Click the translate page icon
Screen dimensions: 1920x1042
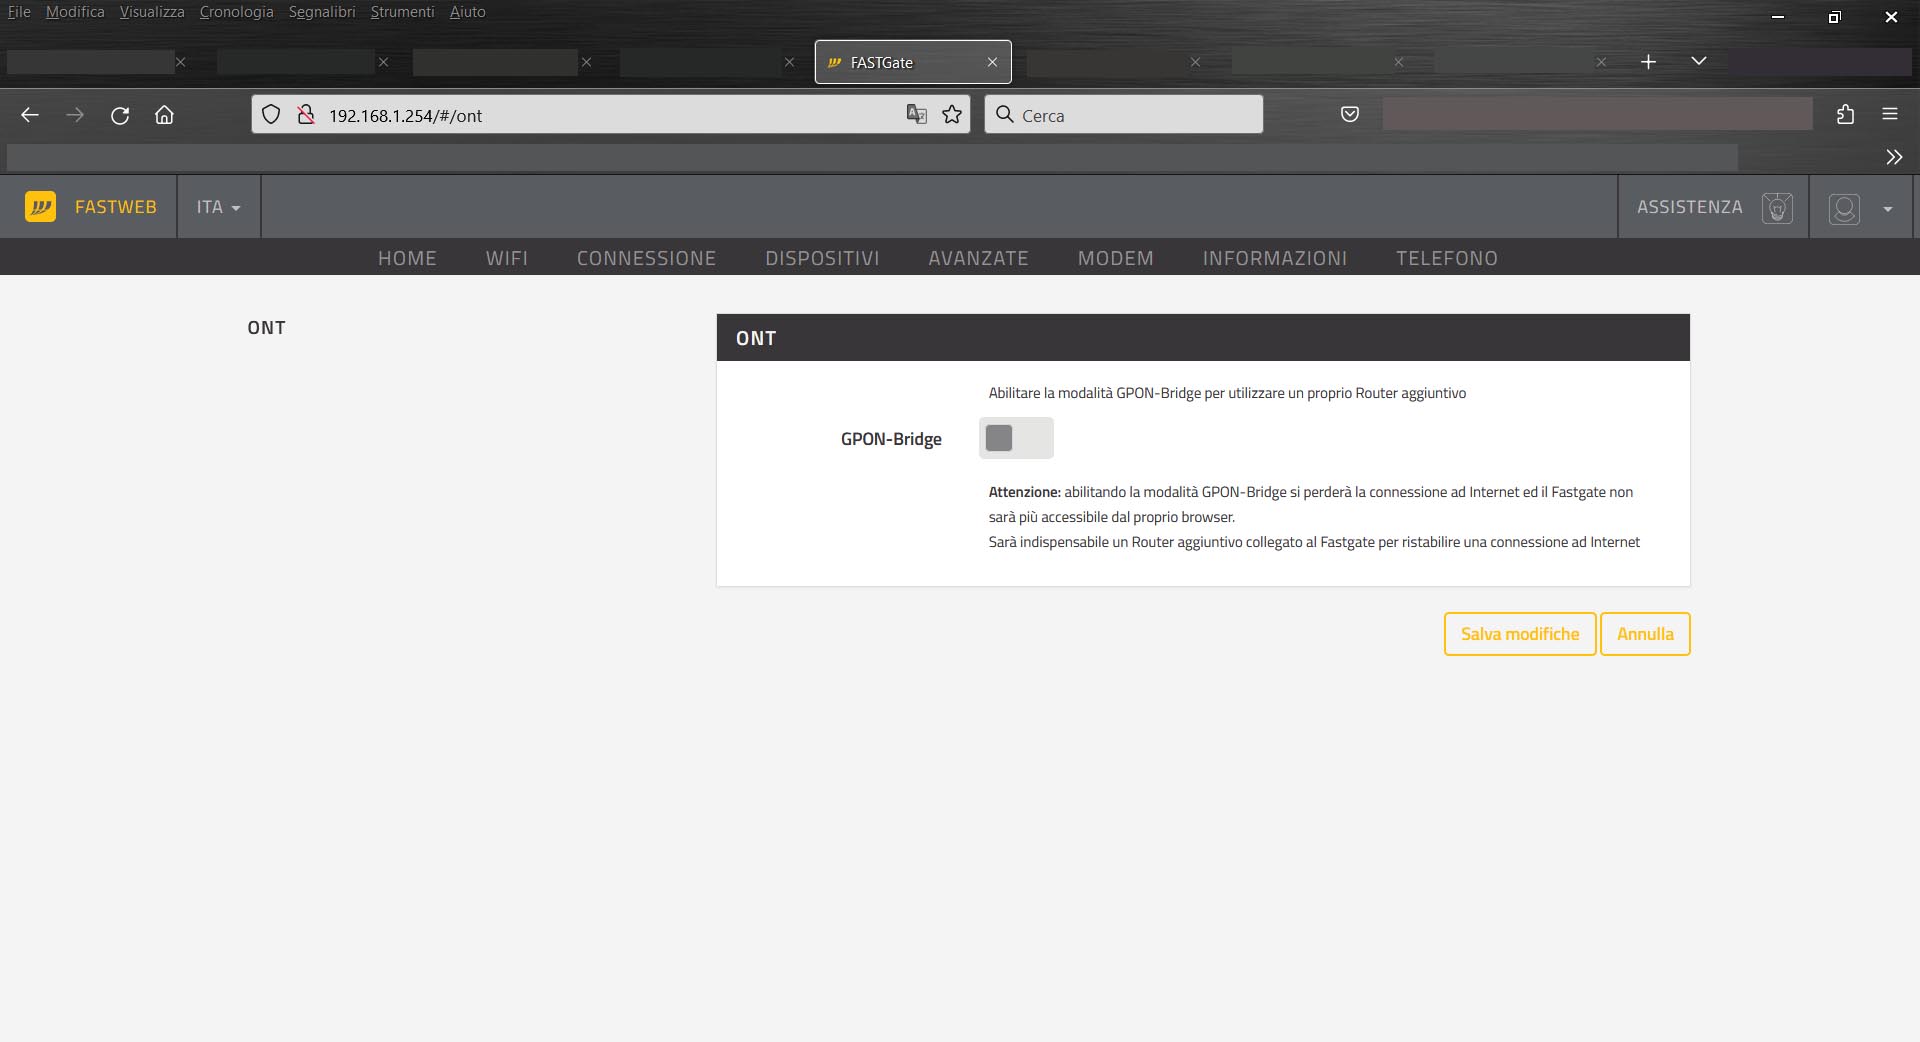[916, 114]
